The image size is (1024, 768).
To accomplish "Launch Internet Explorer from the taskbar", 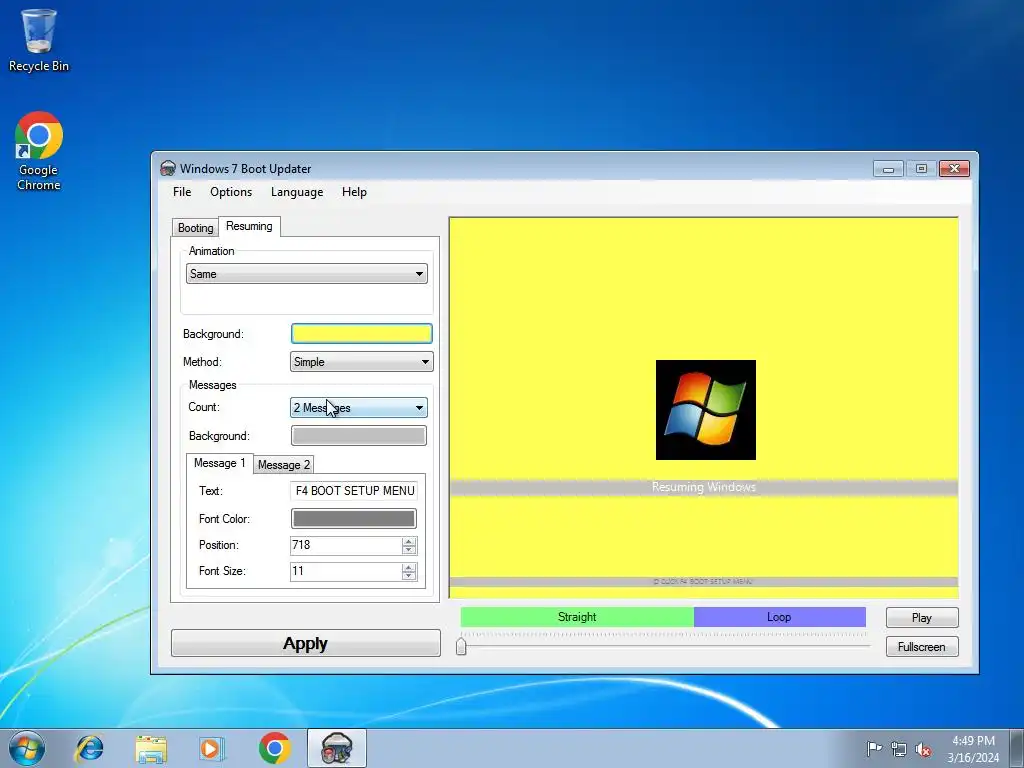I will tap(89, 748).
